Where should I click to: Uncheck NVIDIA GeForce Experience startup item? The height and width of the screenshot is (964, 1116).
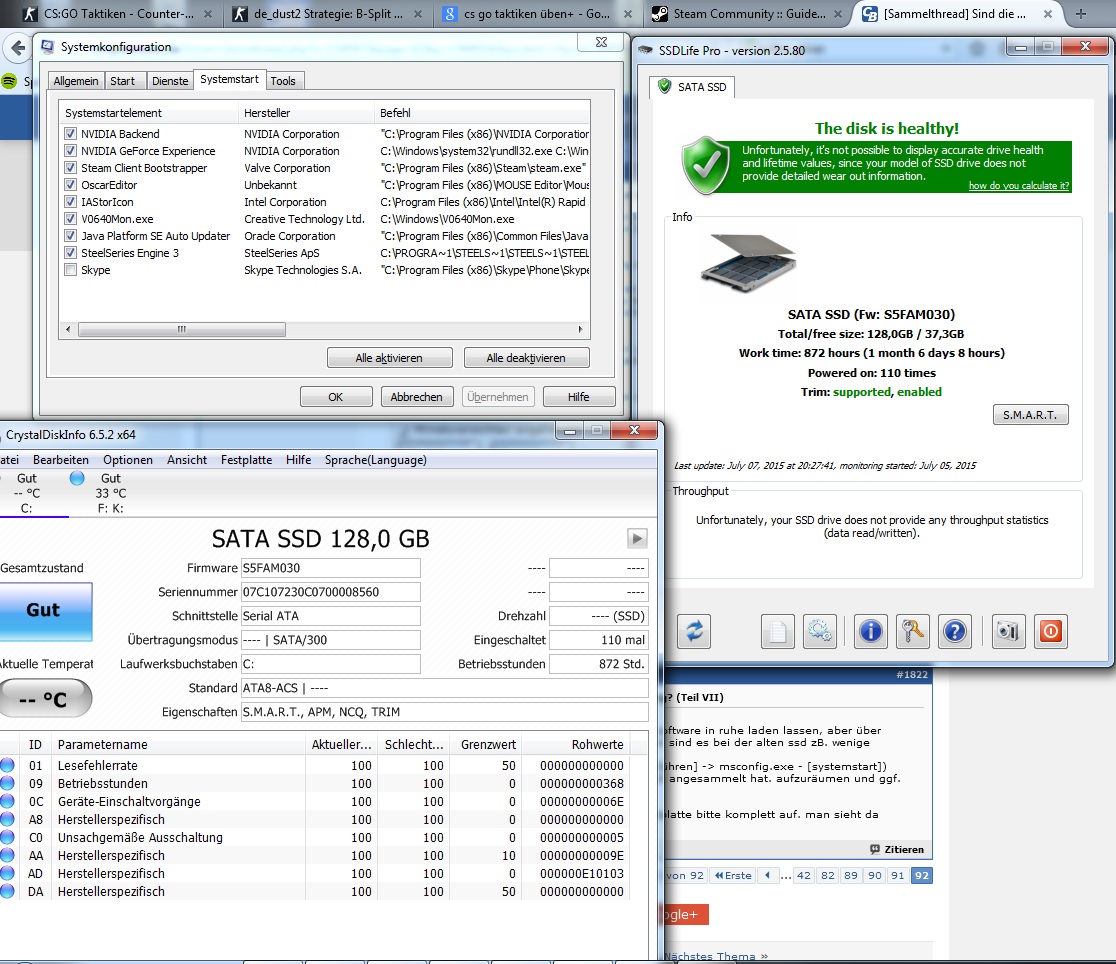[x=70, y=150]
